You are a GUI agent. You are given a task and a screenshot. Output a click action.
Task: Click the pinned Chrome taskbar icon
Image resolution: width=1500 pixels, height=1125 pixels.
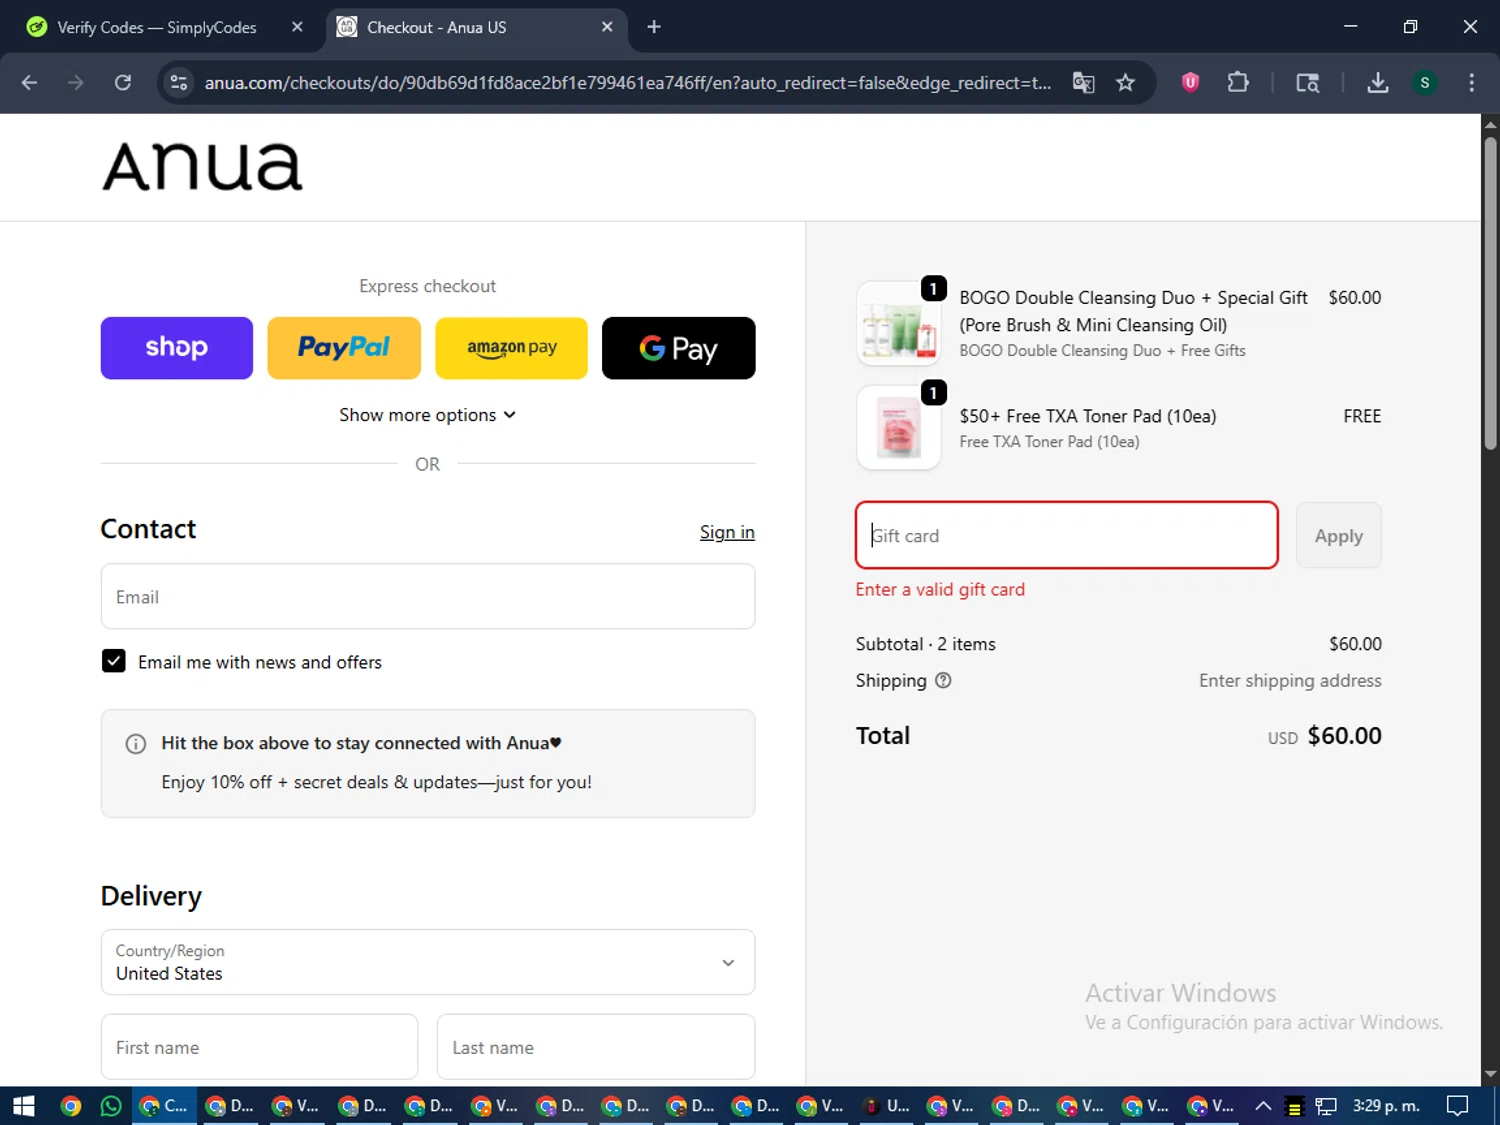point(70,1106)
